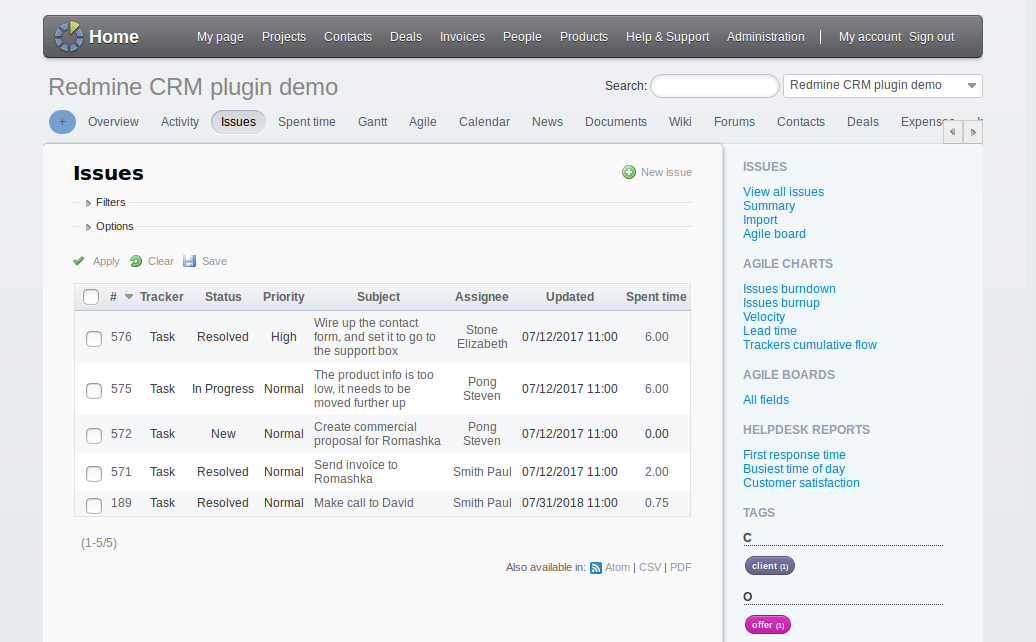Click the blue plus tab button

[62, 122]
